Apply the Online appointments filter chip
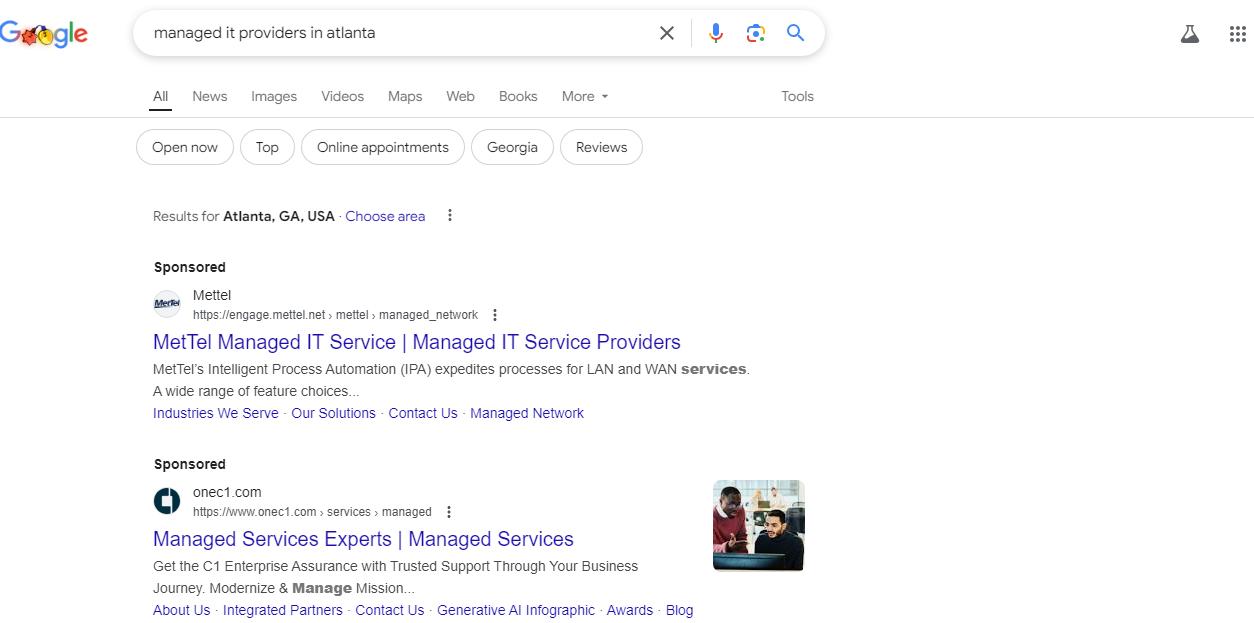The width and height of the screenshot is (1254, 623). 383,147
